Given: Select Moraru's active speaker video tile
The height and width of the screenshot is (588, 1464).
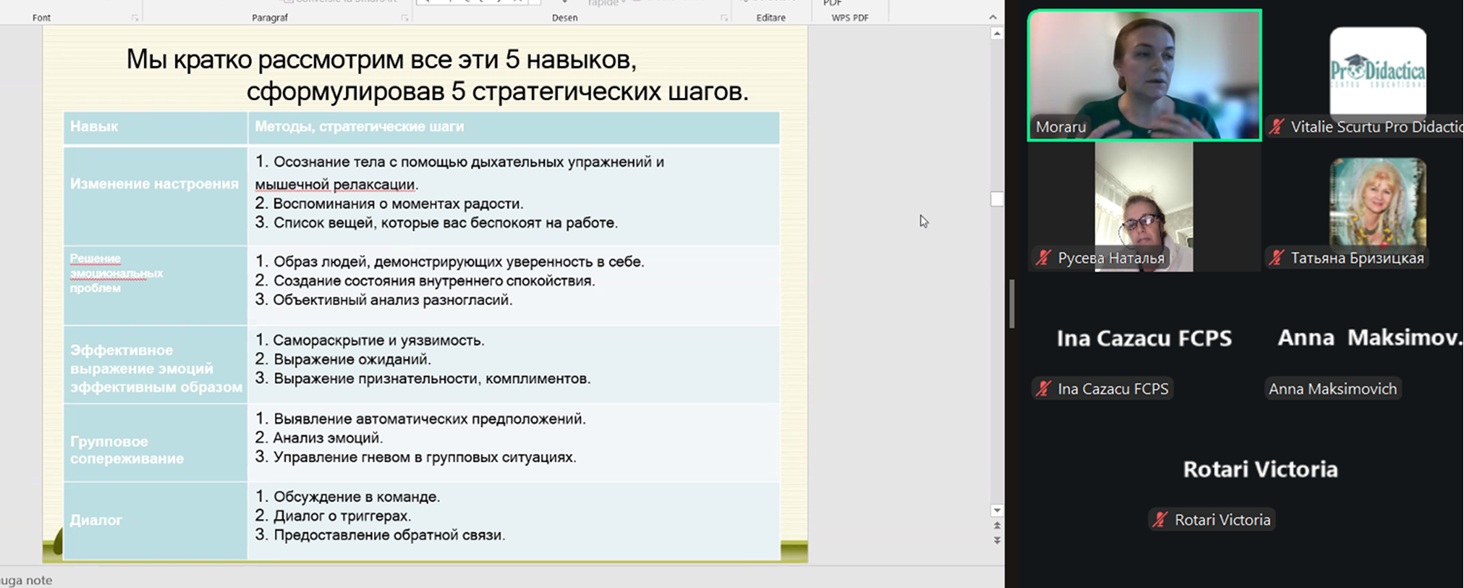Looking at the screenshot, I should click(1144, 75).
